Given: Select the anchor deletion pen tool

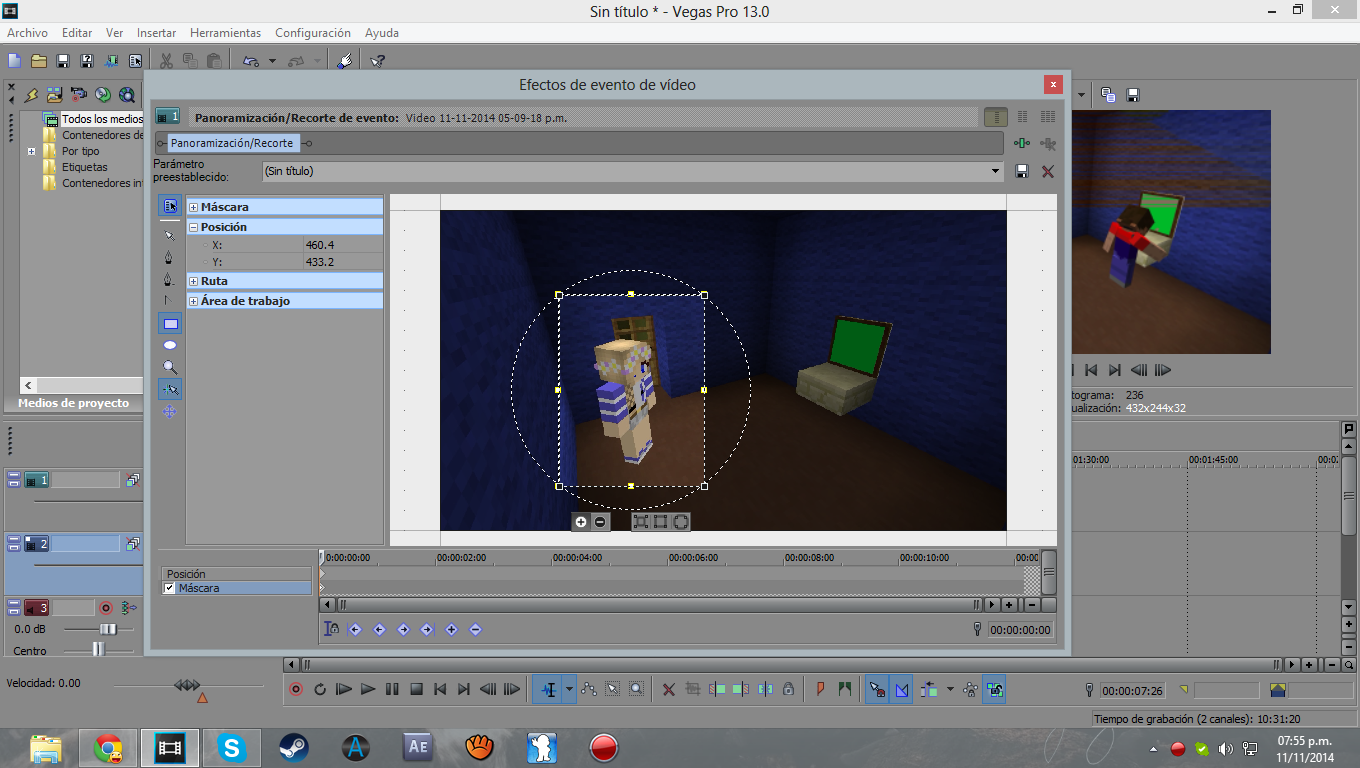Looking at the screenshot, I should (170, 279).
